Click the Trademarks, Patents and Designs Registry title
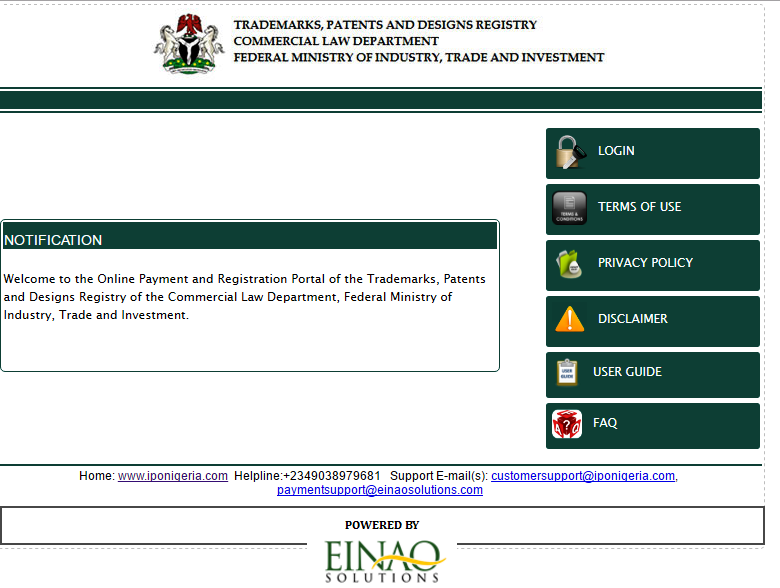 [x=385, y=25]
